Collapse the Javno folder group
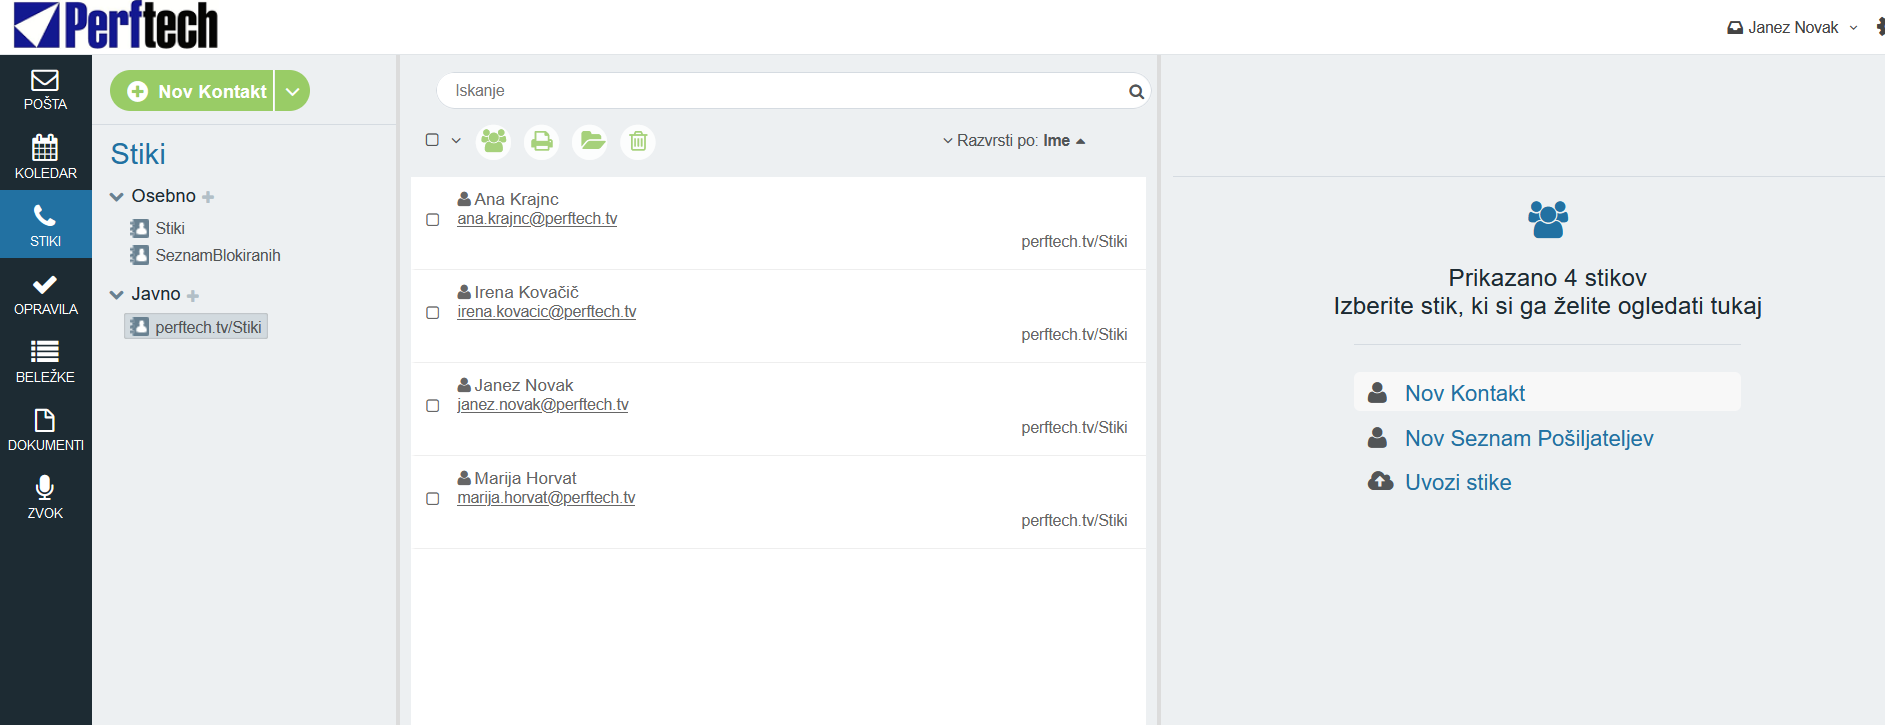Viewport: 1885px width, 725px height. [x=117, y=295]
